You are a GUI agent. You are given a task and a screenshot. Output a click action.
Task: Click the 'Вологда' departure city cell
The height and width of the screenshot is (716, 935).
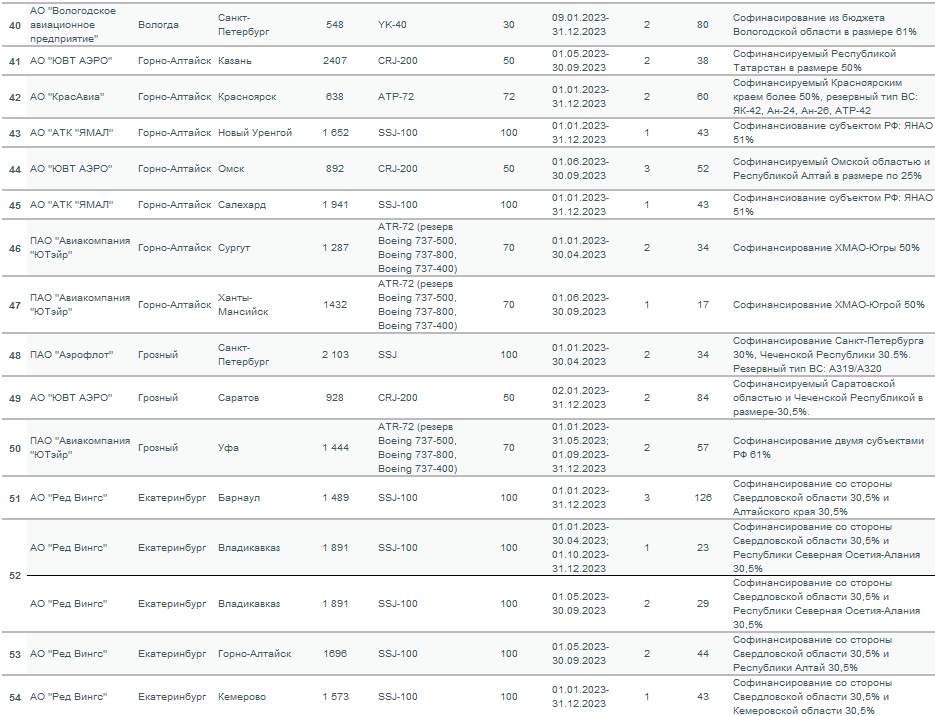(158, 25)
